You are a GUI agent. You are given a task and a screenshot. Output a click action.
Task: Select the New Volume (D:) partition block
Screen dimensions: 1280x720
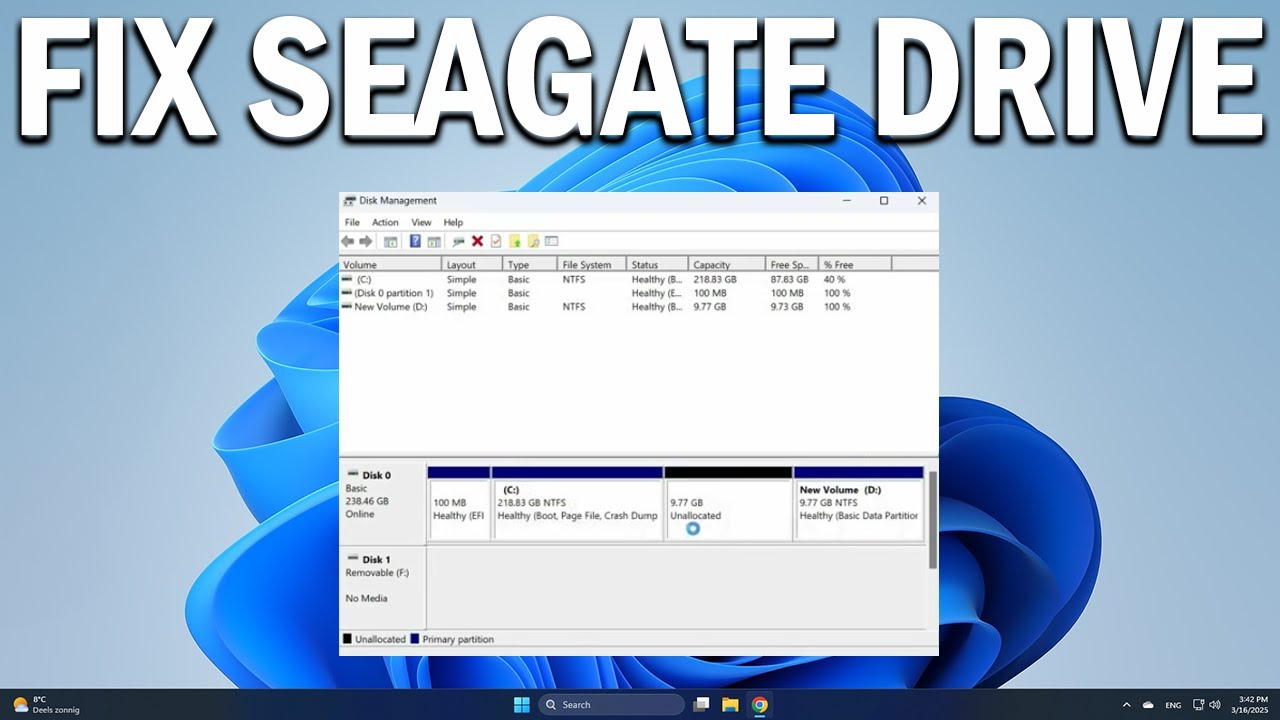point(859,503)
